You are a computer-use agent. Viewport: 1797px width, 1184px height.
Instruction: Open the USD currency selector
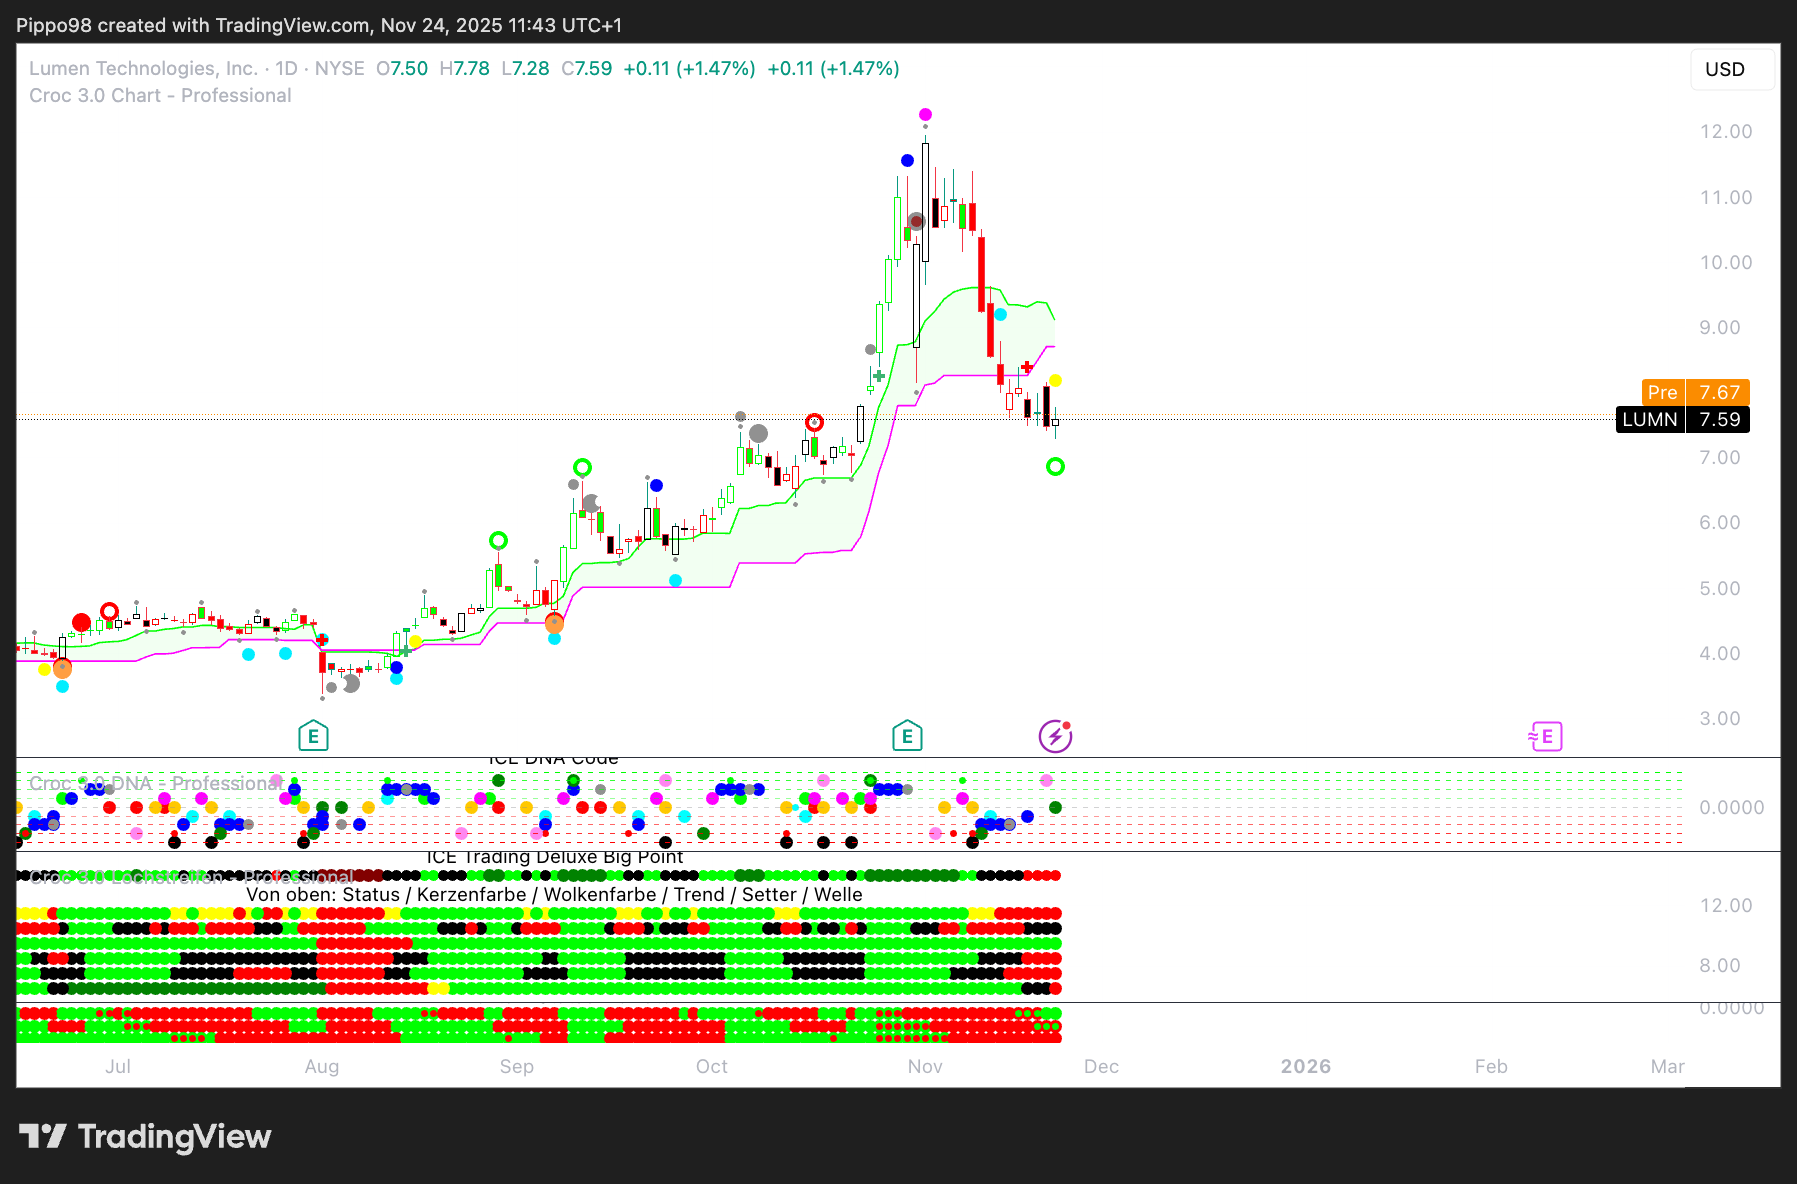coord(1725,69)
